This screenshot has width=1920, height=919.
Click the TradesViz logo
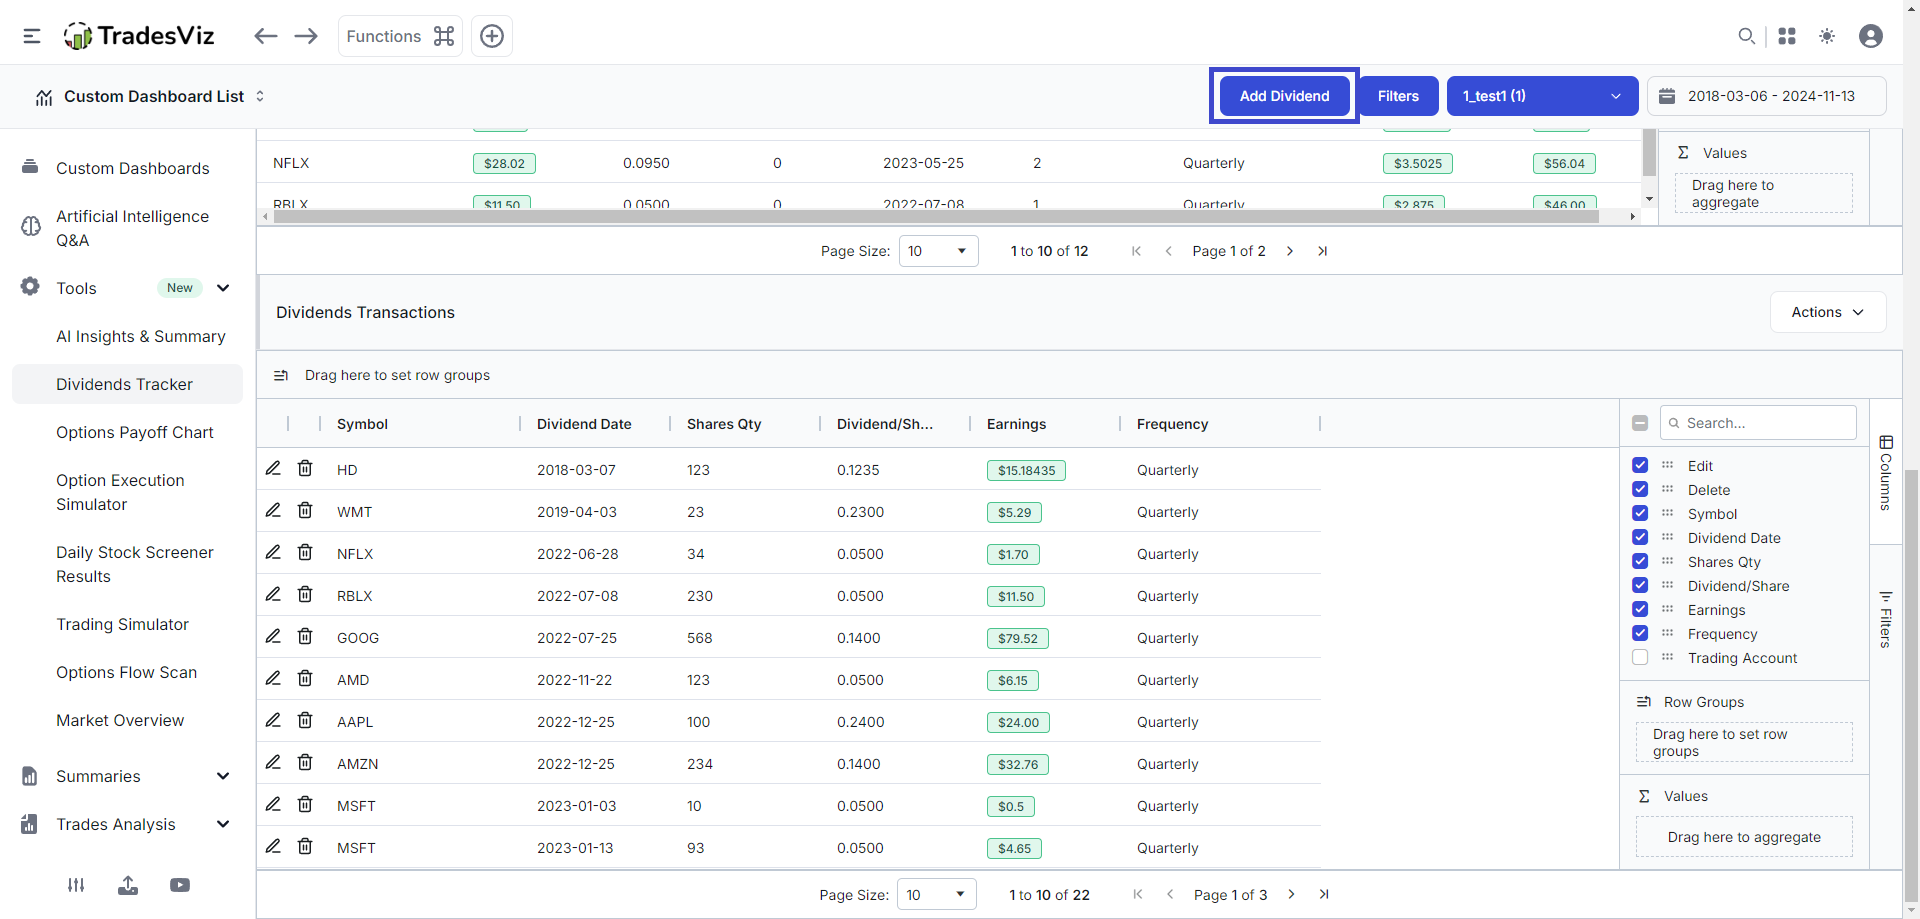click(139, 36)
